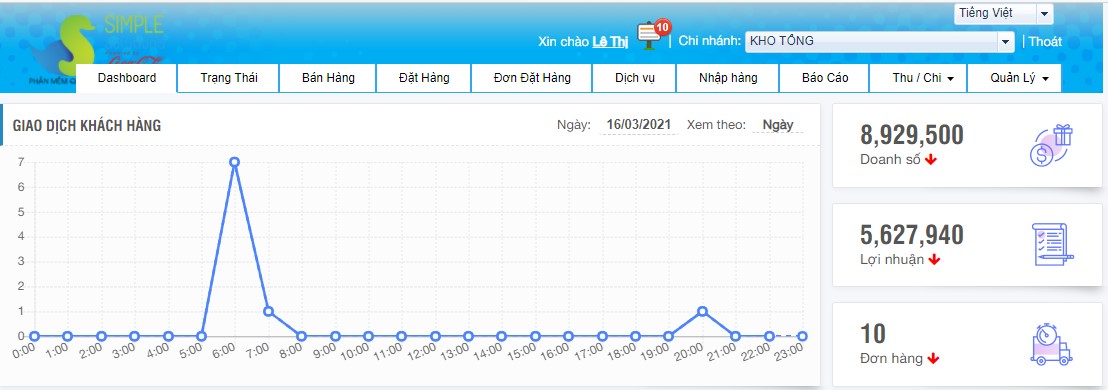Click the chart data point at 0:00
This screenshot has width=1108, height=390.
click(x=34, y=336)
